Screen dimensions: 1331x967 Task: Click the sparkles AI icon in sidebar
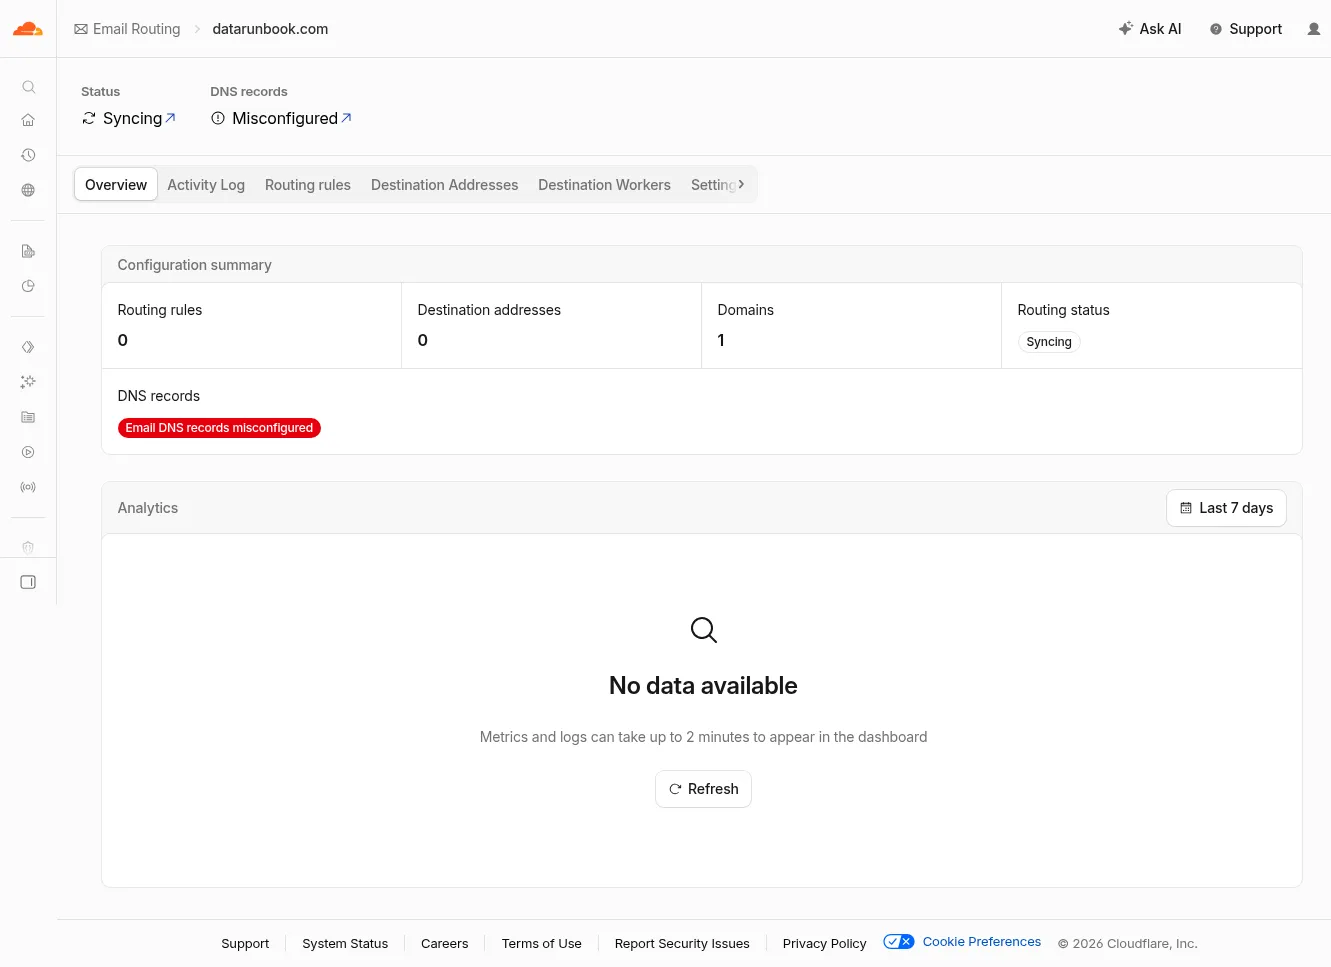28,382
